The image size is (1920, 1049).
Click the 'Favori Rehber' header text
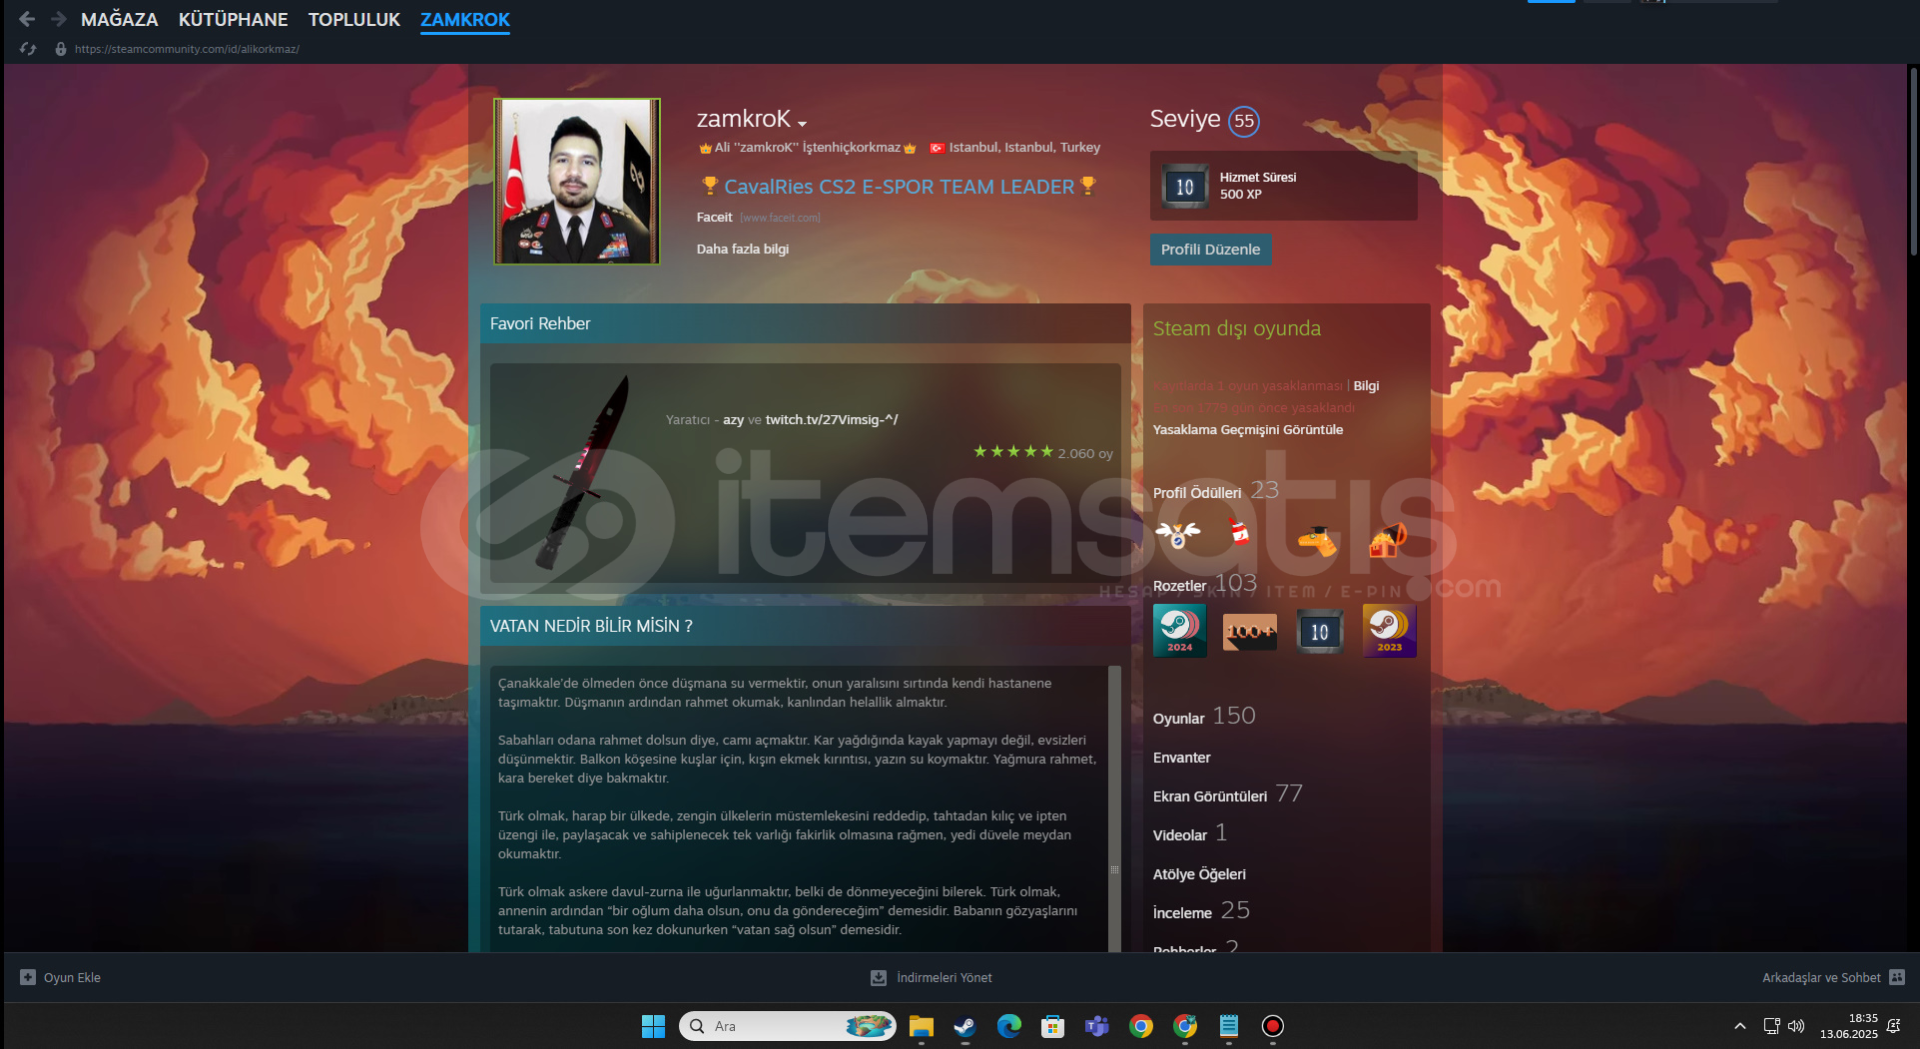pos(540,324)
